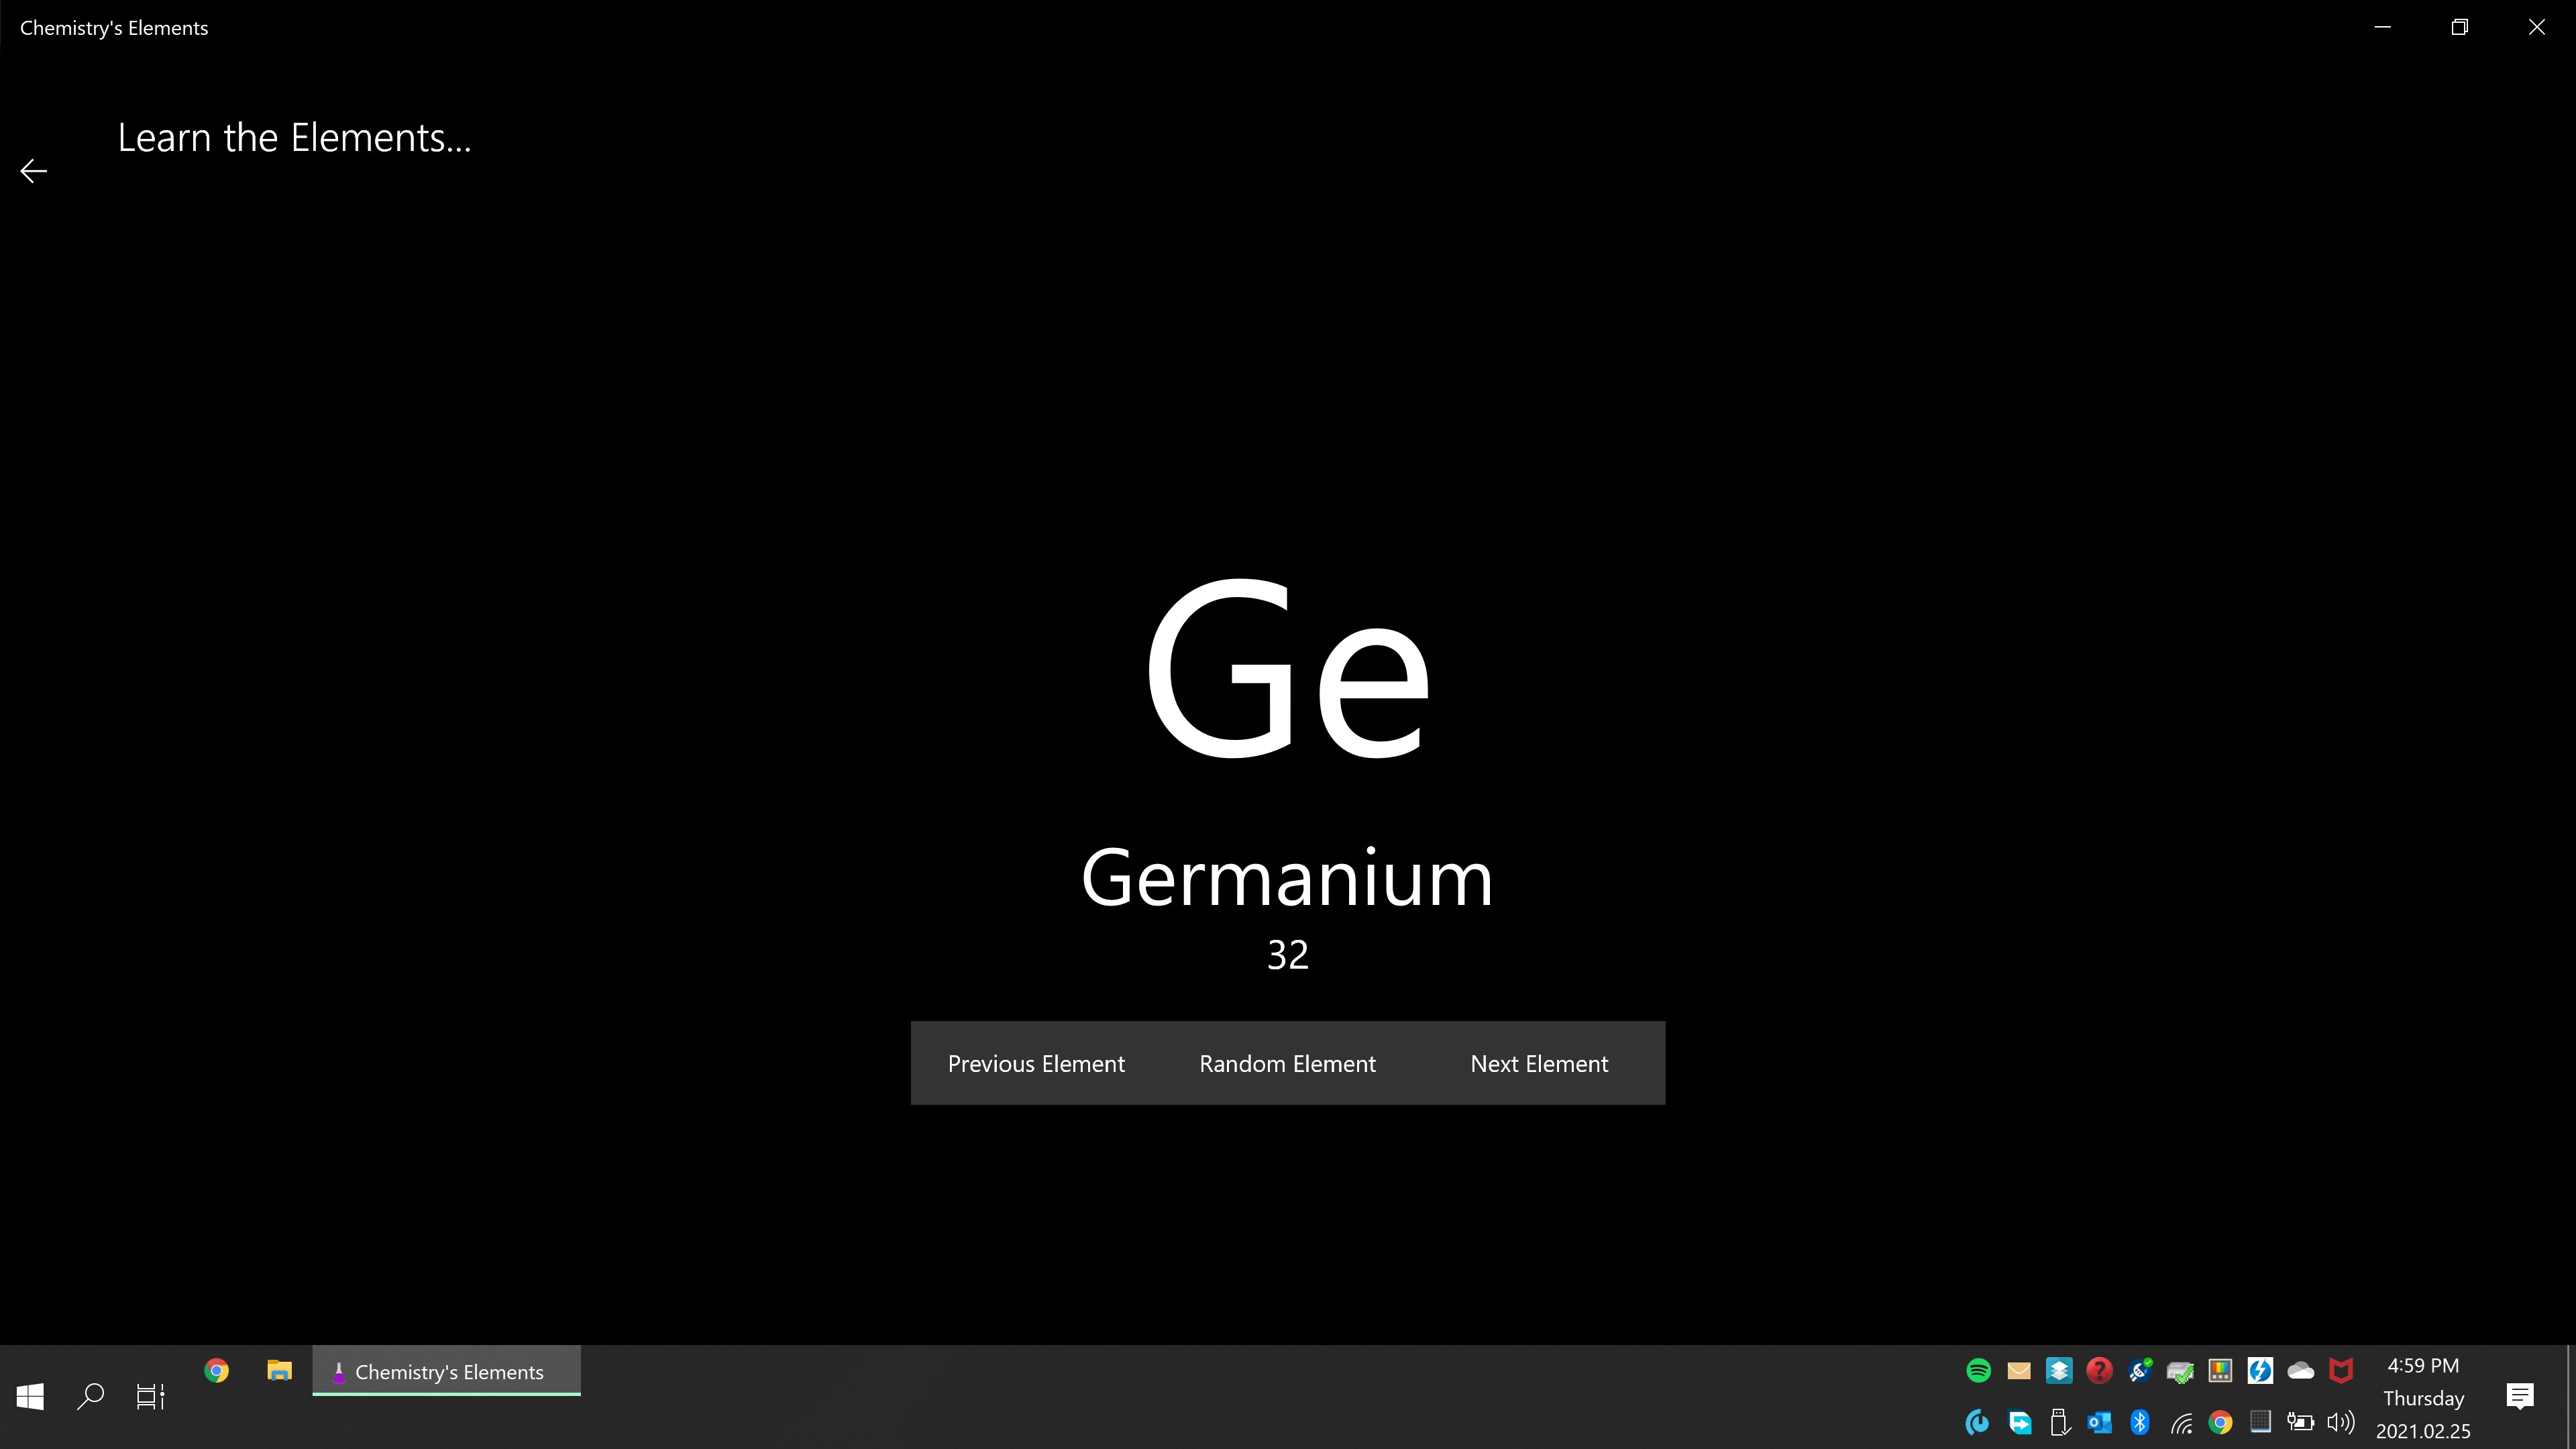Click the Bluetooth tray icon
Viewport: 2576px width, 1449px height.
[2140, 1422]
